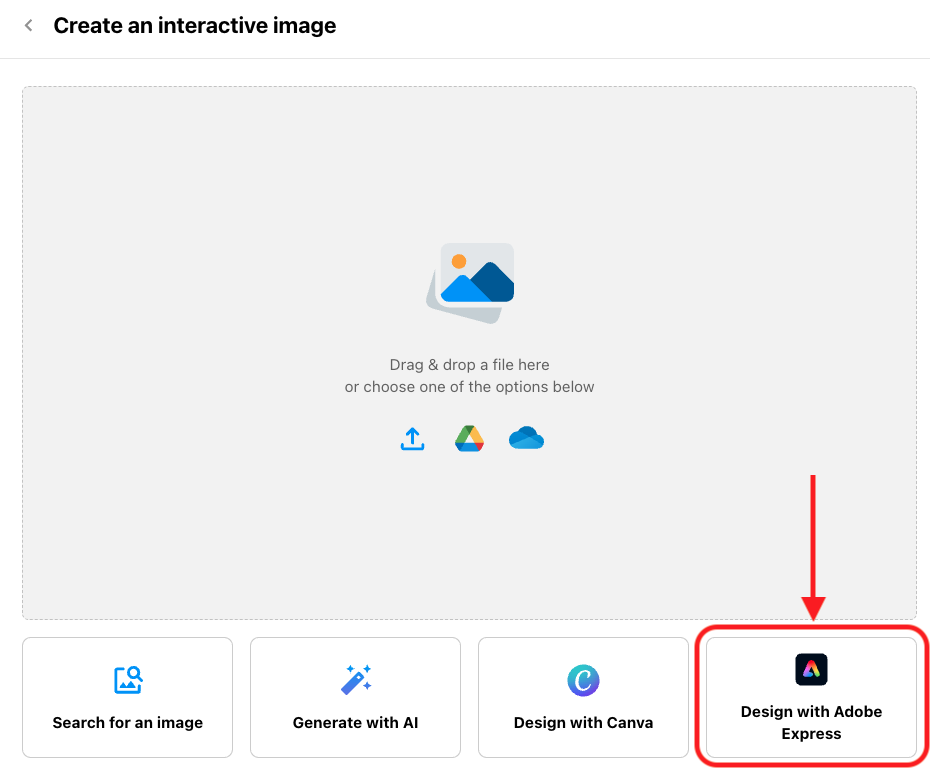Click "or choose one of the options below" text
The width and height of the screenshot is (930, 772).
coord(469,387)
